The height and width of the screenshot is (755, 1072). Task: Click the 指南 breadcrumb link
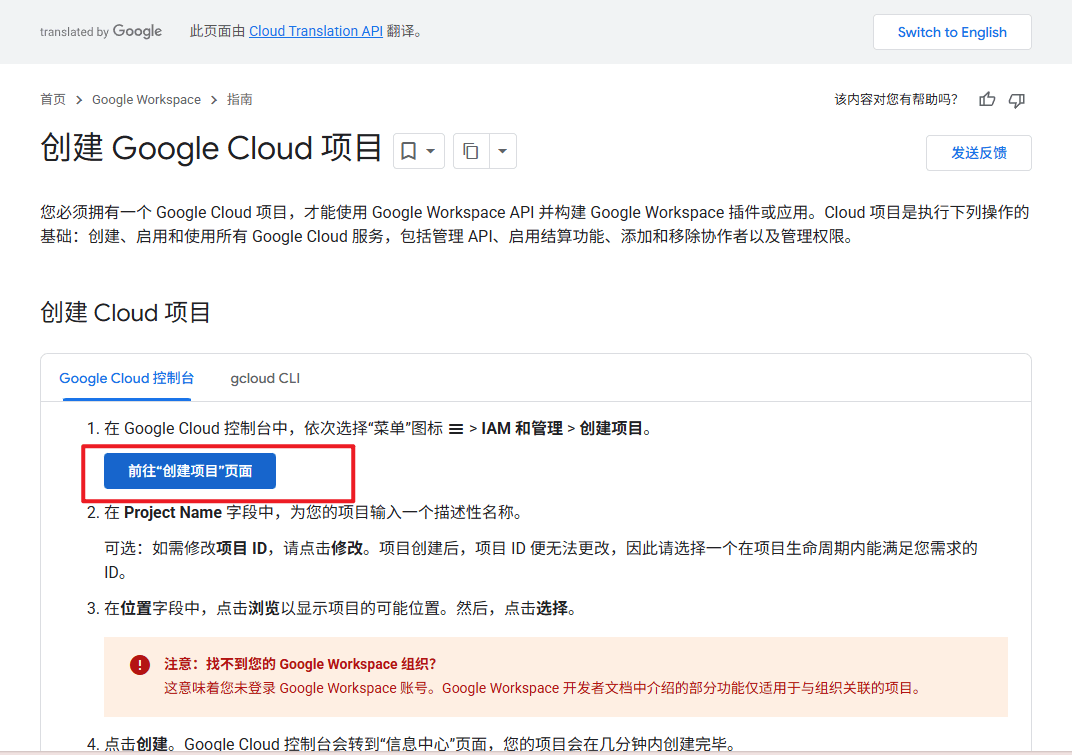pos(240,100)
